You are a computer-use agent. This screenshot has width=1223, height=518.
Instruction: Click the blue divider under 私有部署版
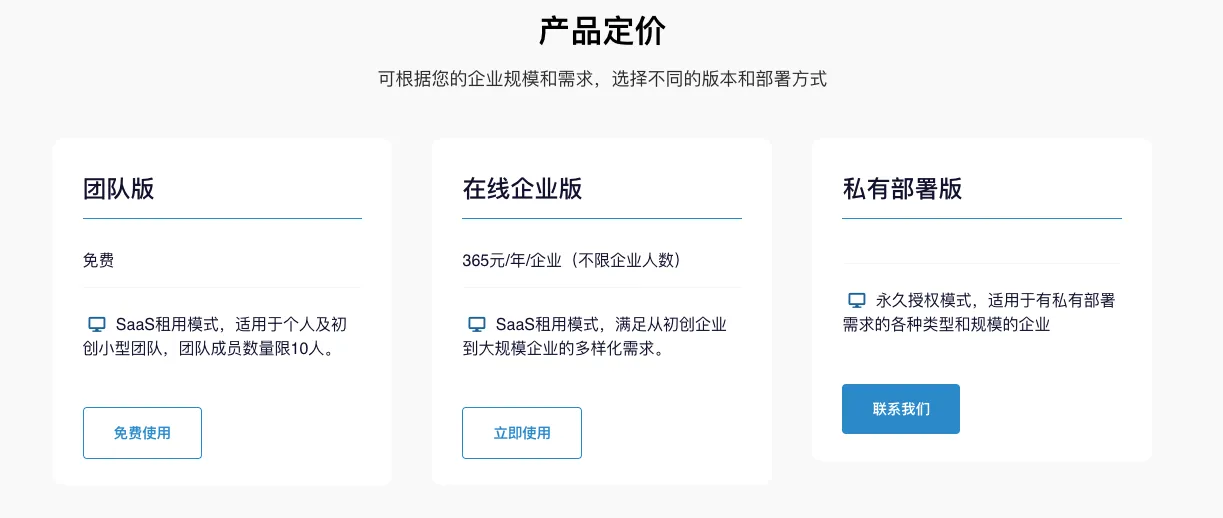pos(982,218)
